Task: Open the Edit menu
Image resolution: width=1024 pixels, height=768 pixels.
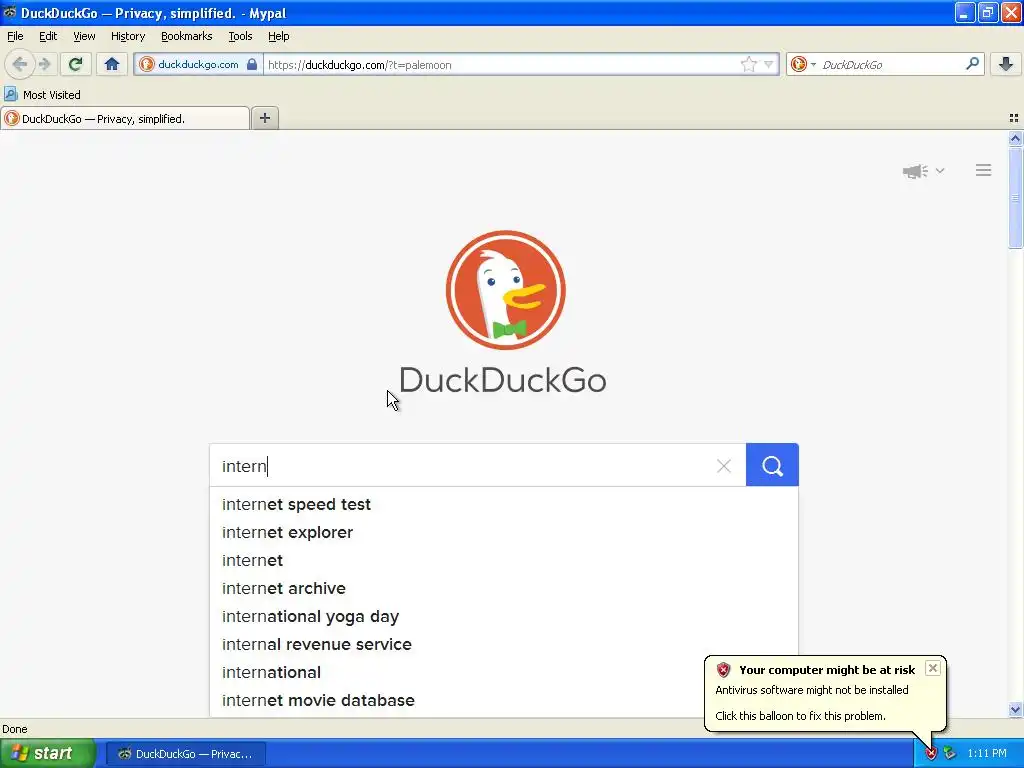Action: (x=48, y=36)
